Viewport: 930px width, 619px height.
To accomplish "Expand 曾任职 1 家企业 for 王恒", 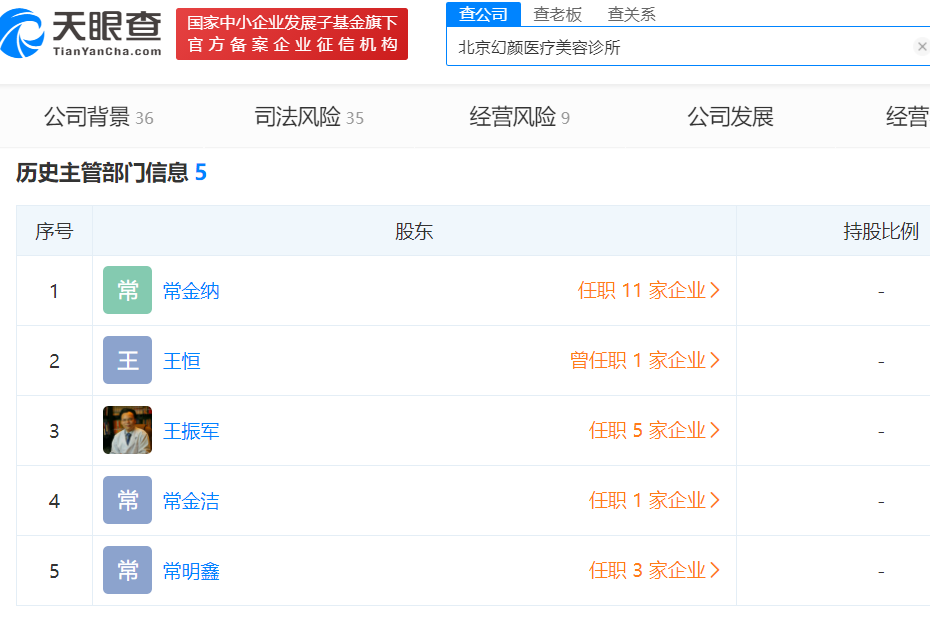I will (x=645, y=361).
